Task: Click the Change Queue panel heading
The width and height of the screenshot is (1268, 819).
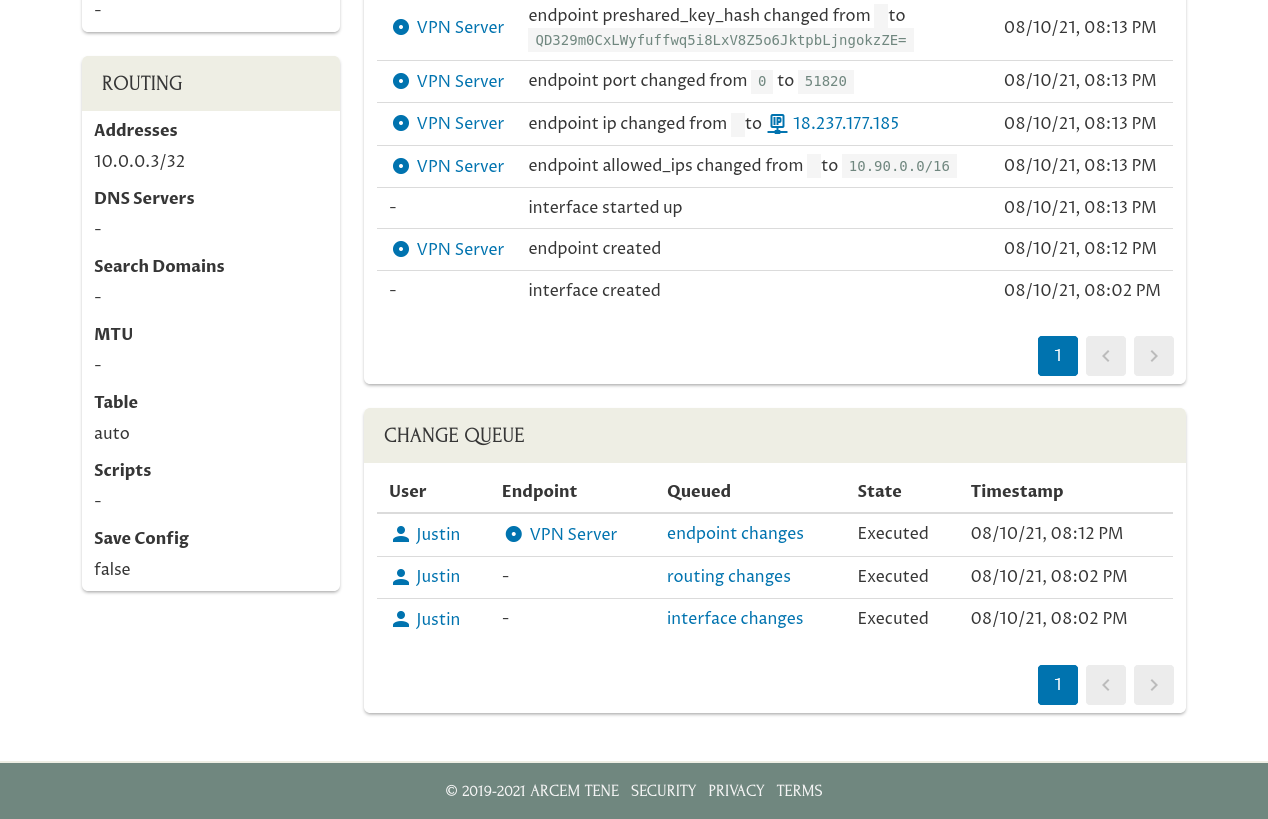Action: pyautogui.click(x=454, y=436)
